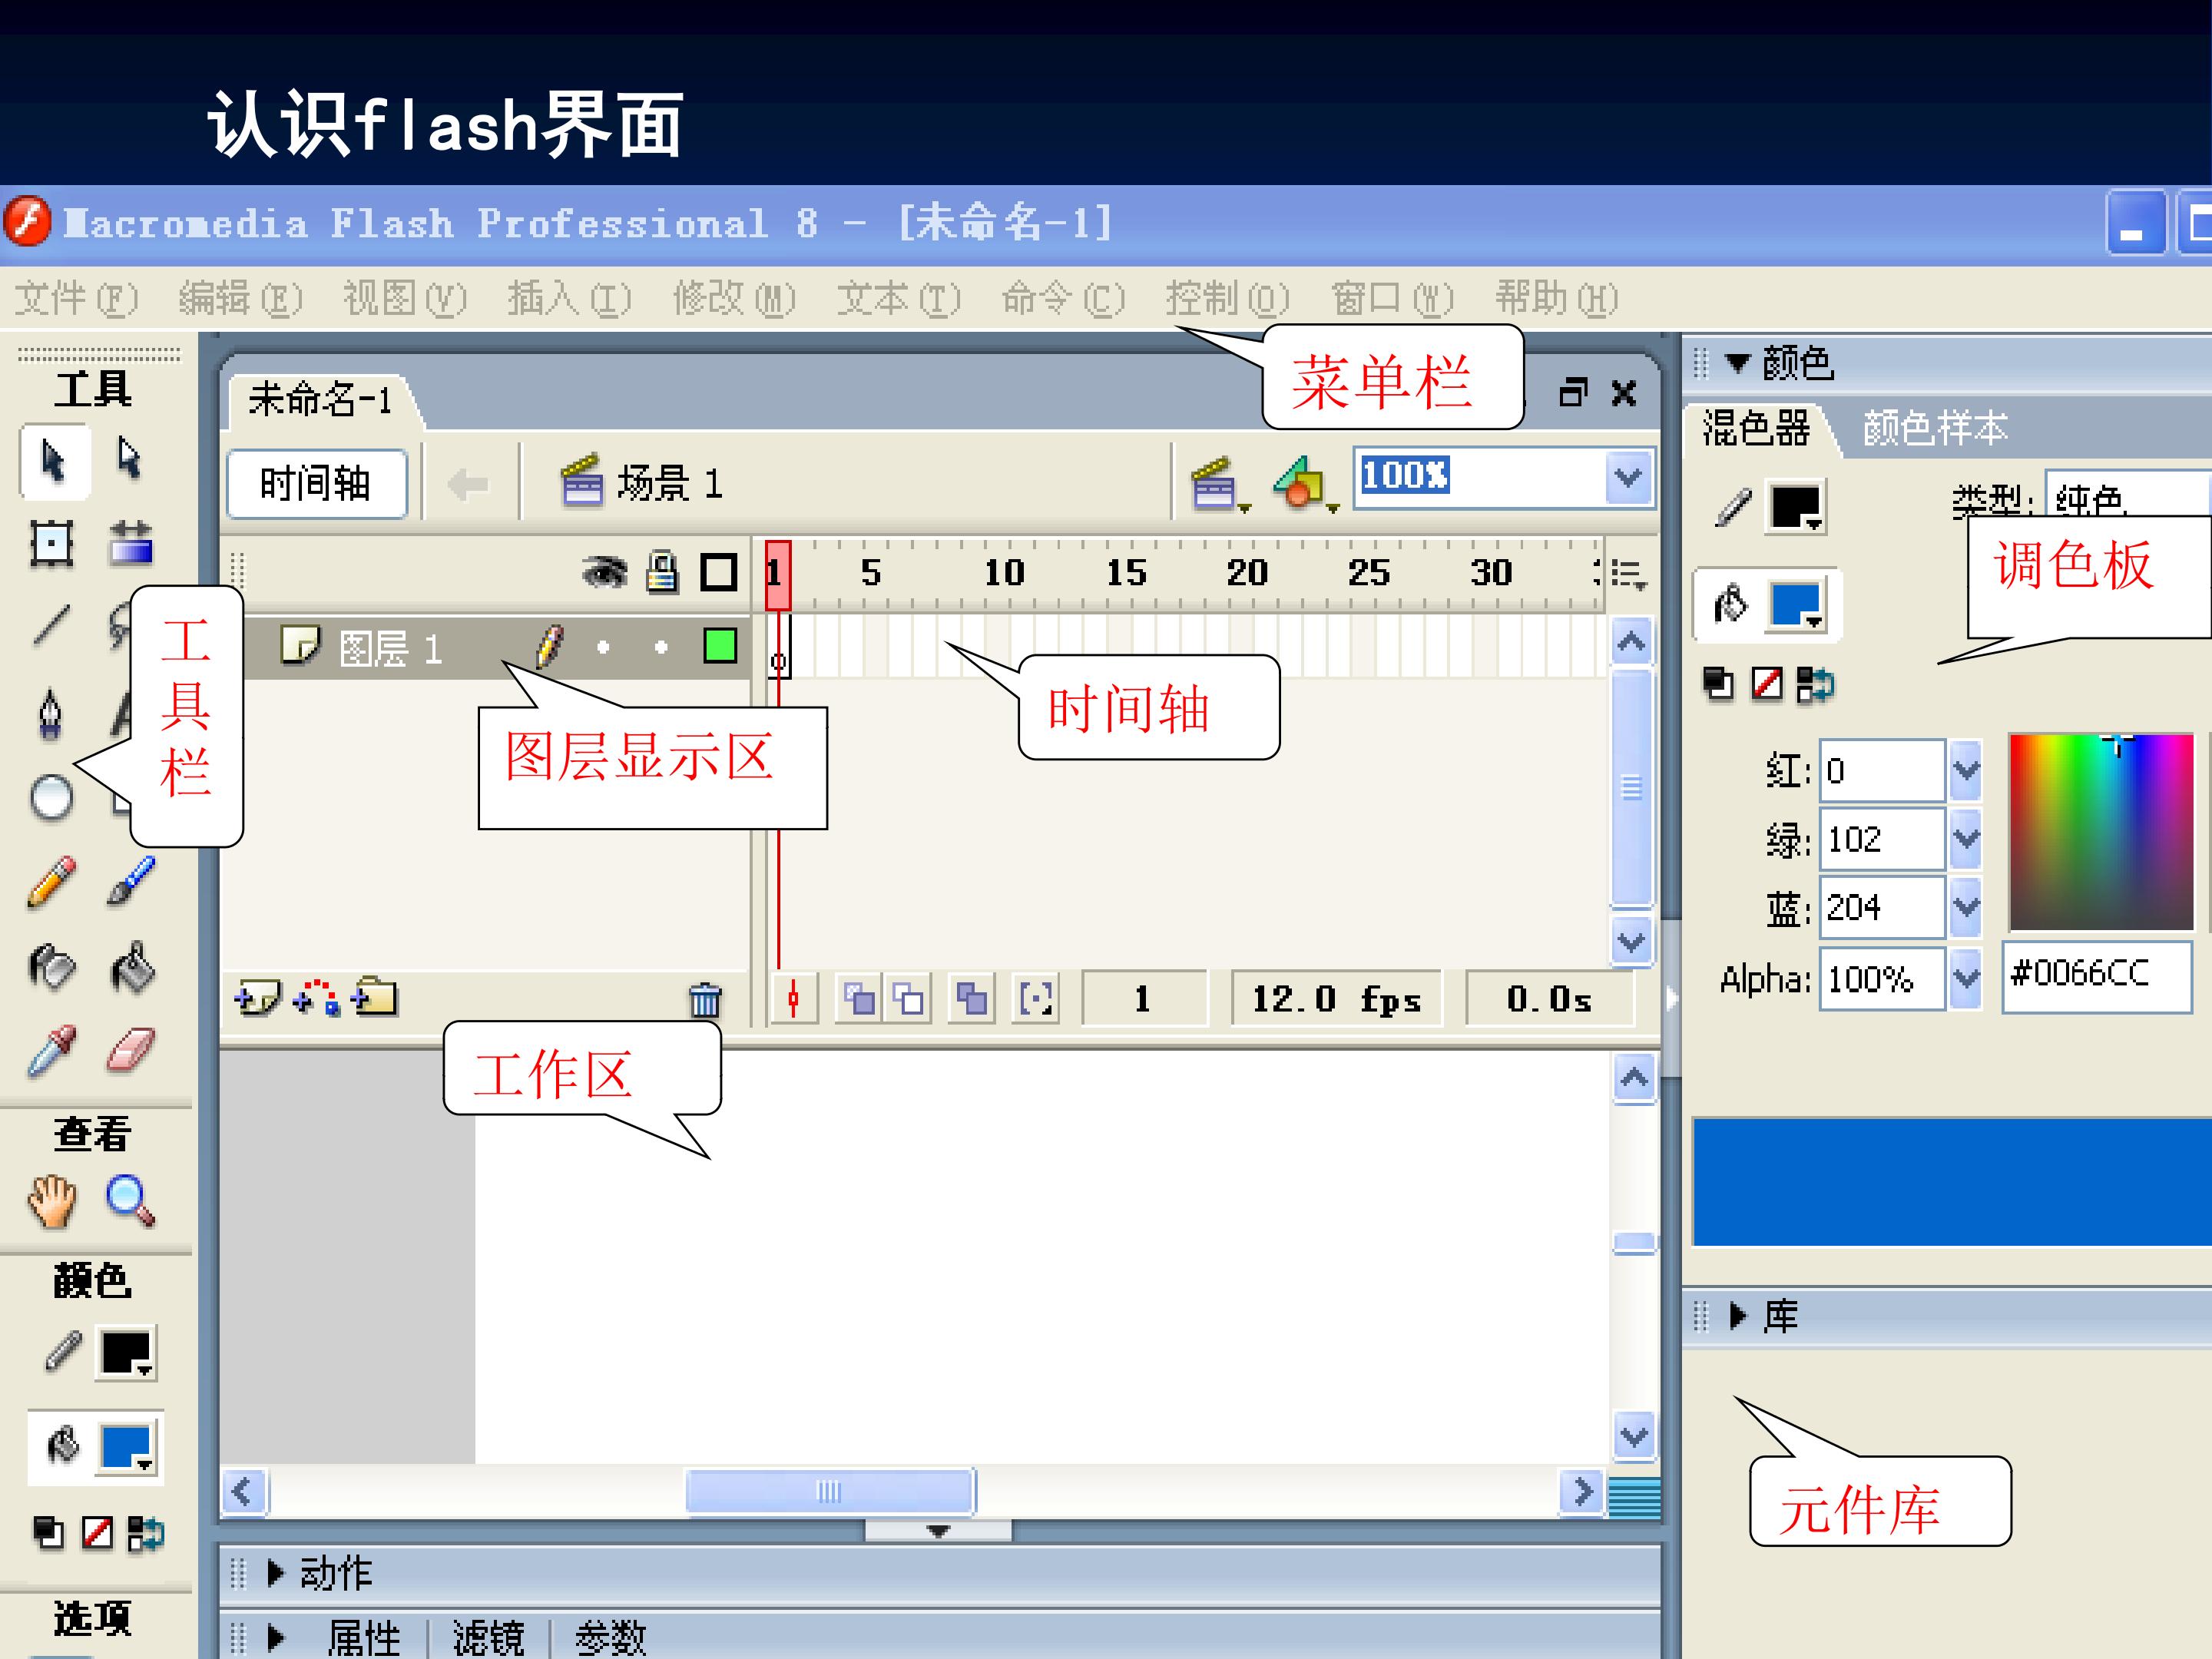Click the Insert Layer icon
The image size is (2212, 1659).
pyautogui.click(x=257, y=998)
